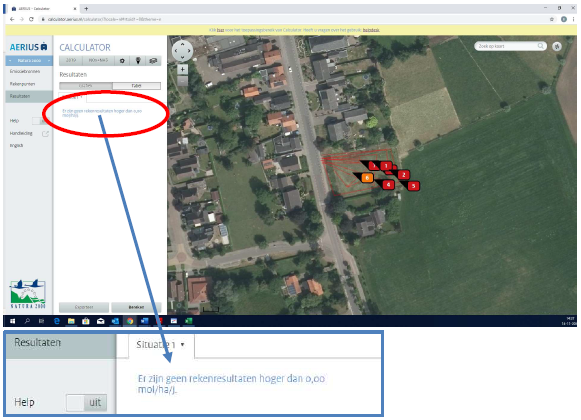Click the external link icon beside Handleiding
The height and width of the screenshot is (420, 581).
click(x=45, y=133)
